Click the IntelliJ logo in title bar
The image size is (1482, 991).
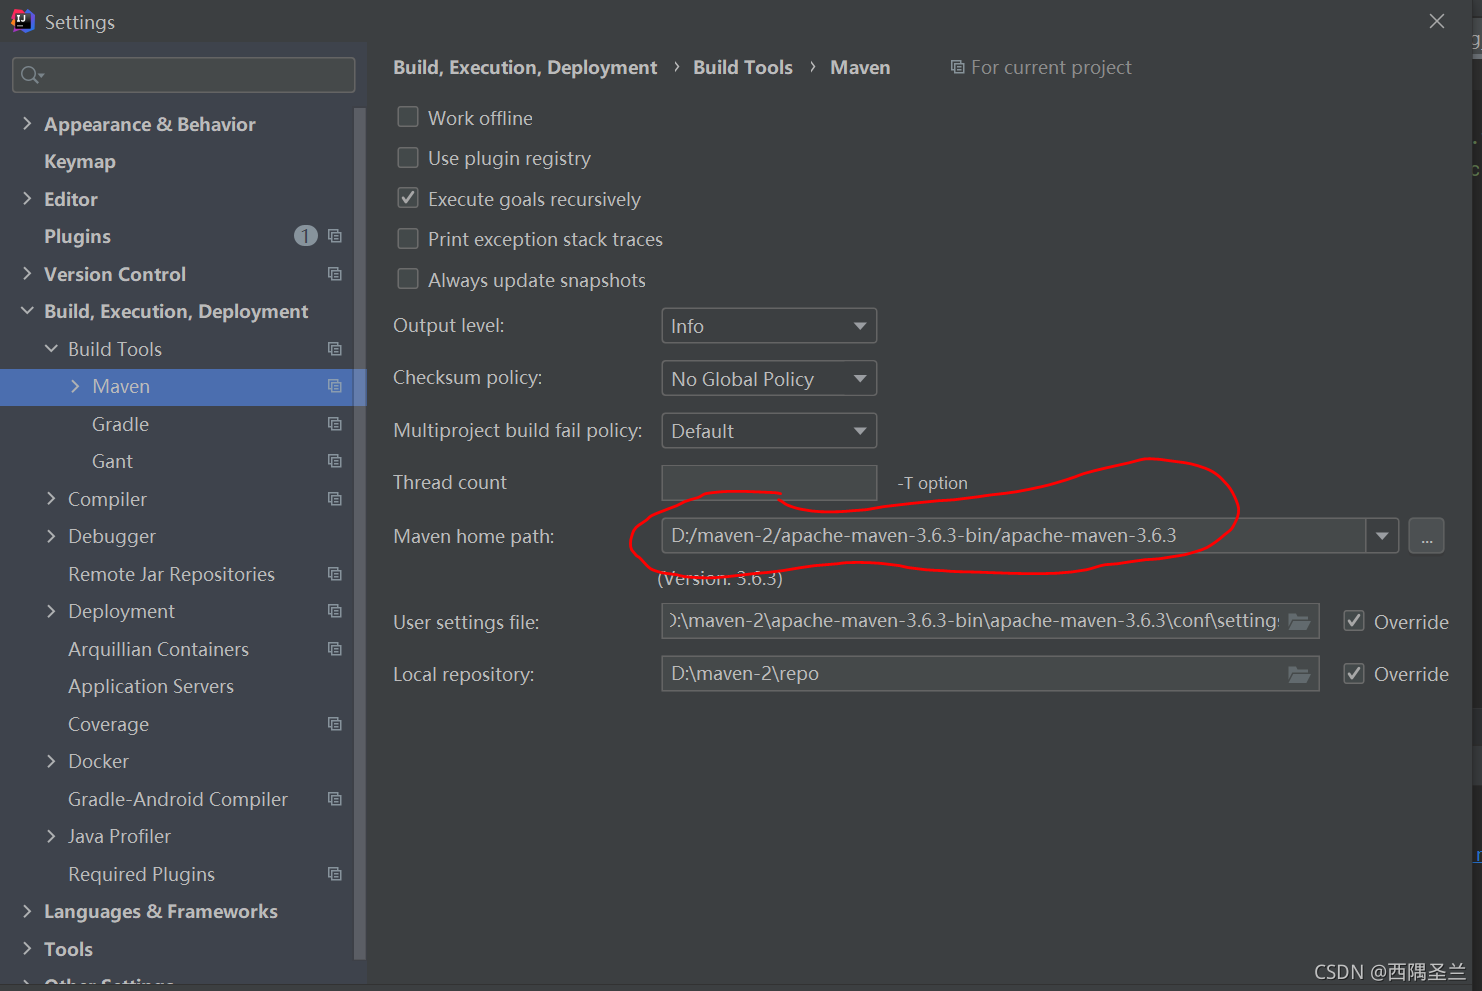[x=22, y=21]
